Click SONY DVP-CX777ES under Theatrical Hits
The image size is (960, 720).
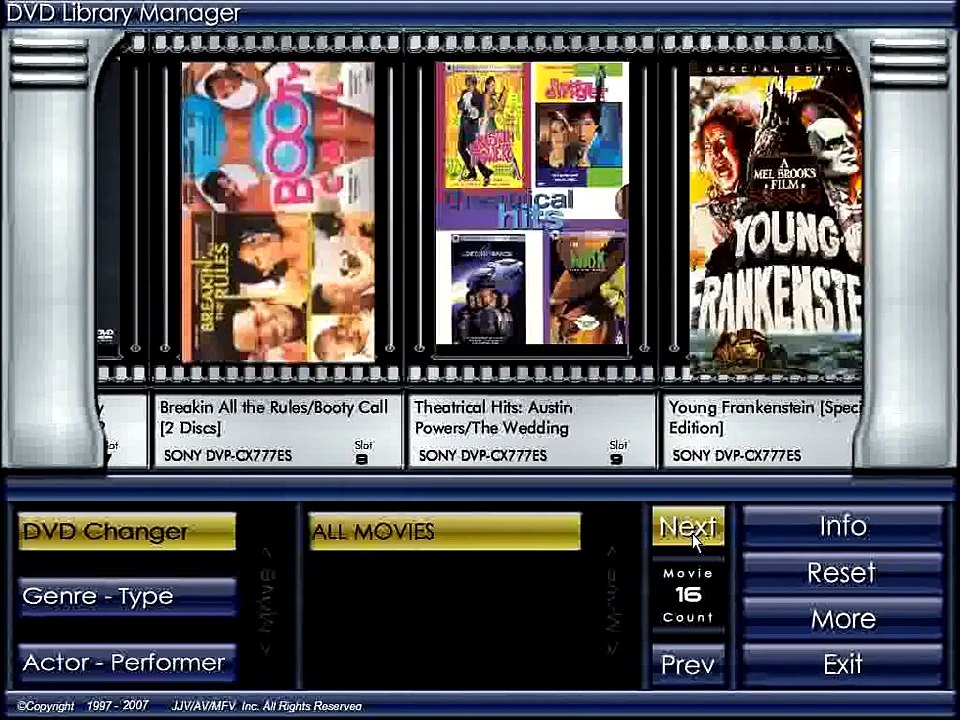click(x=482, y=456)
